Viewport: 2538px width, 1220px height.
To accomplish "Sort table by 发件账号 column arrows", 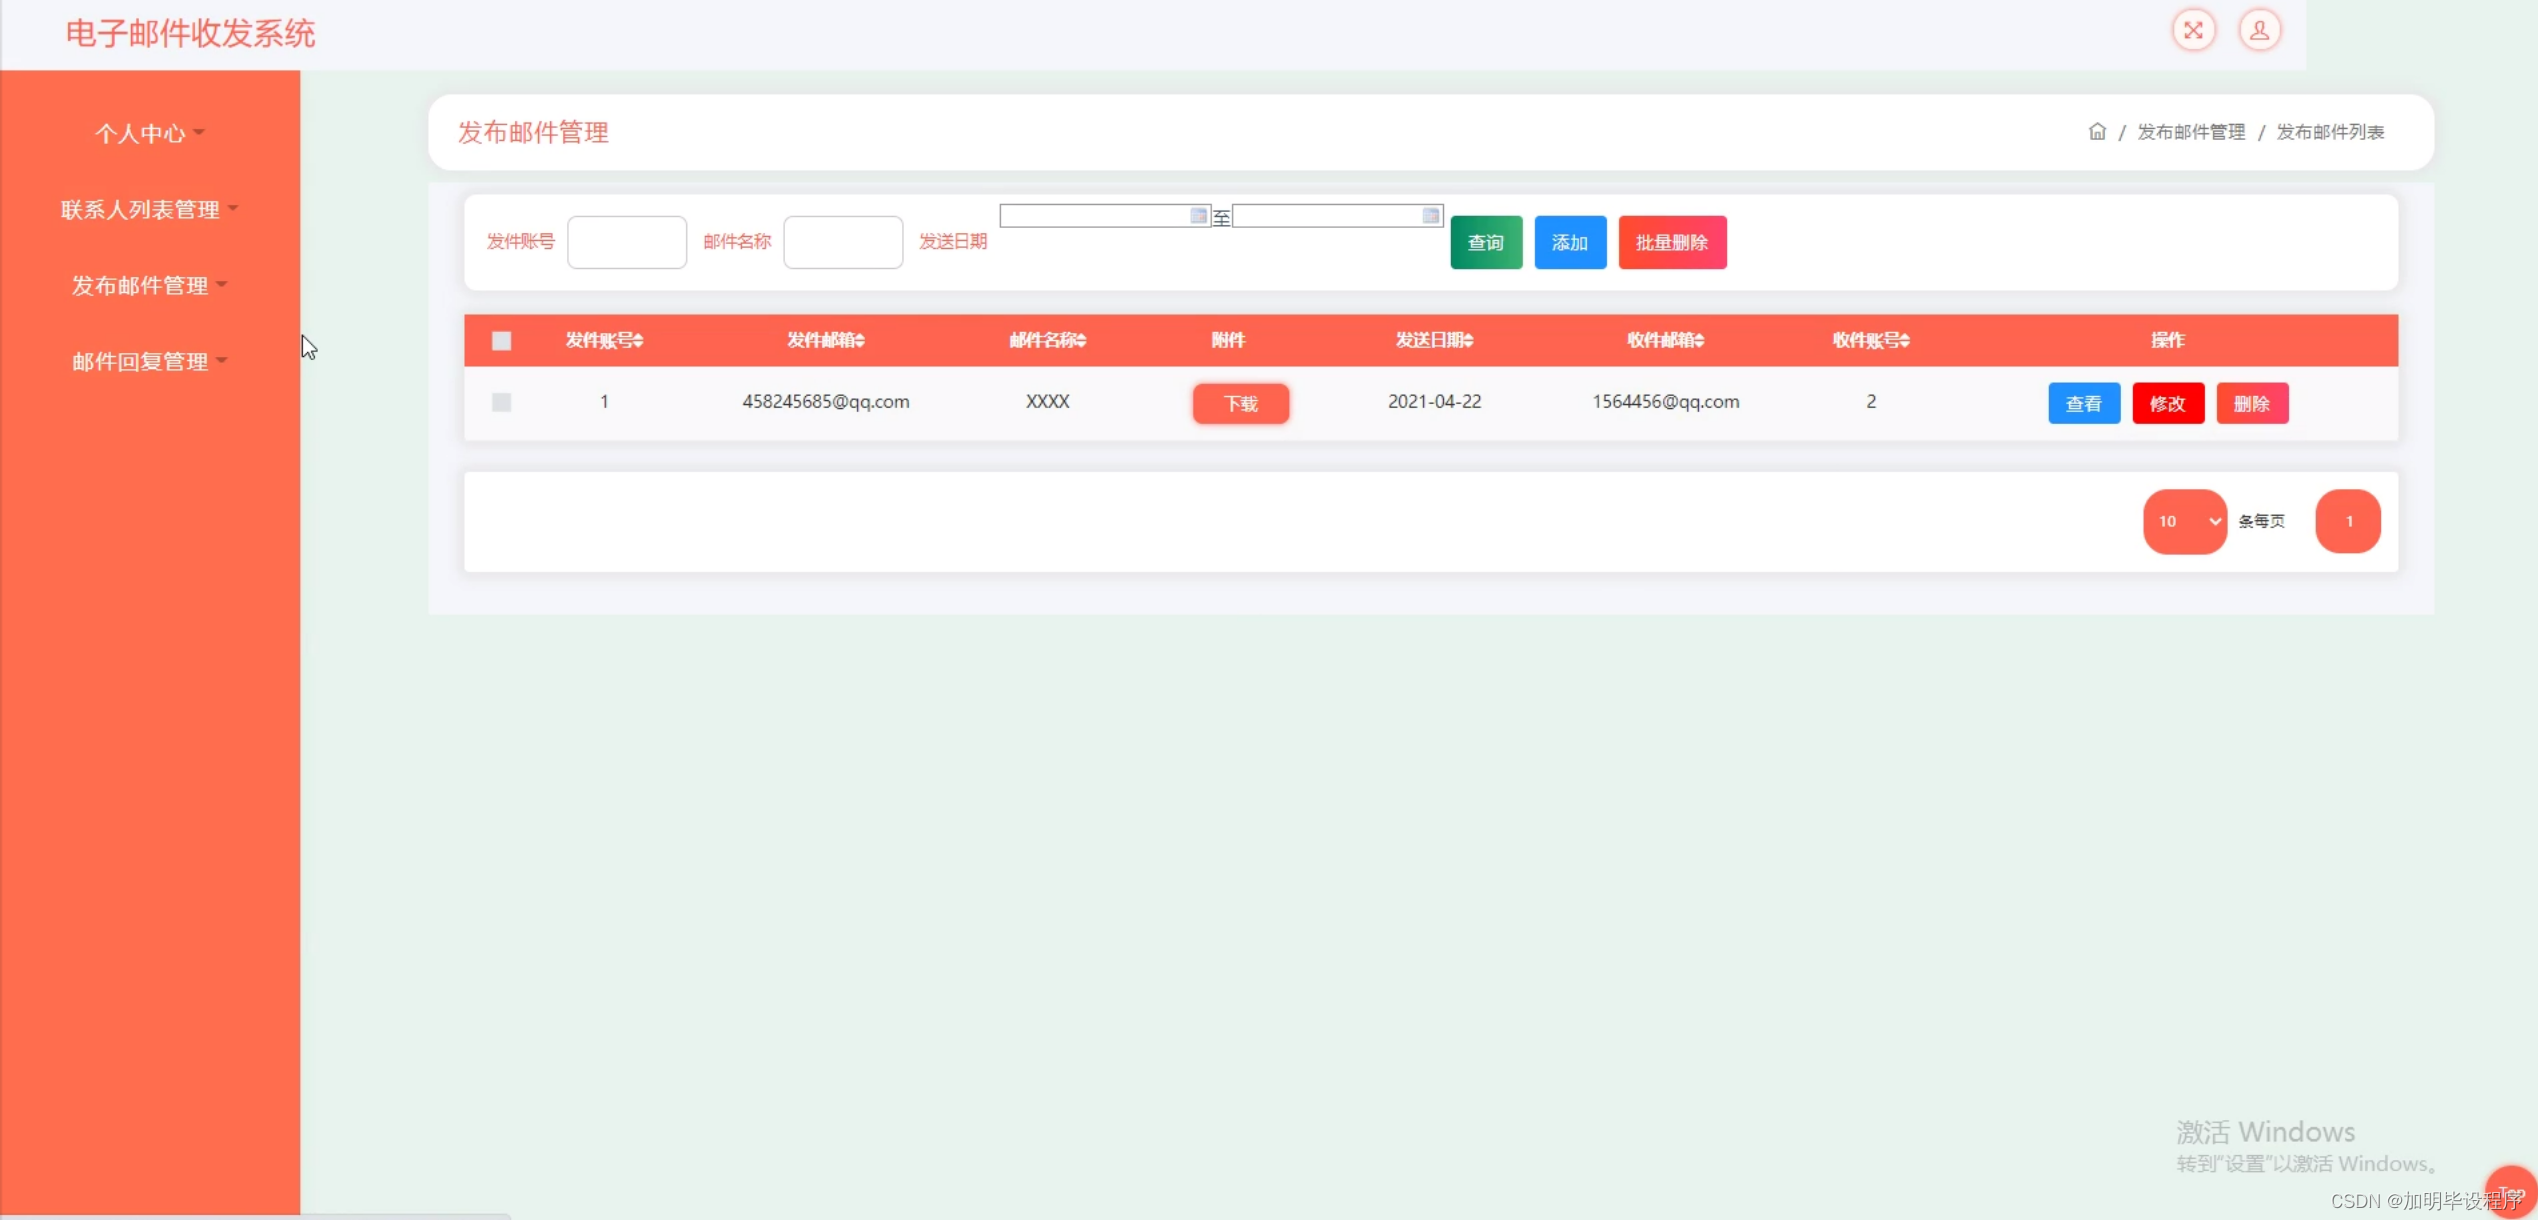I will coord(638,341).
